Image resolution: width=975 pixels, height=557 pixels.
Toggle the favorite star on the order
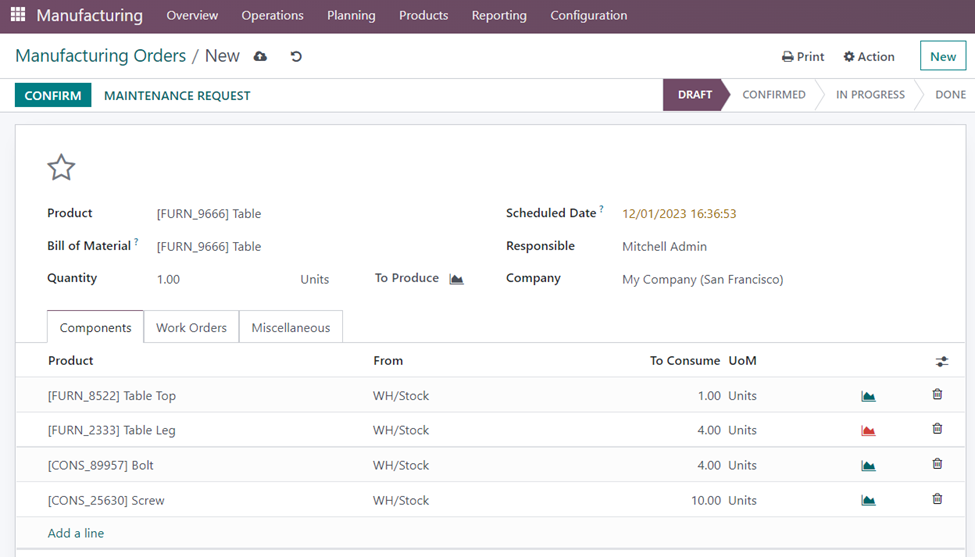61,168
